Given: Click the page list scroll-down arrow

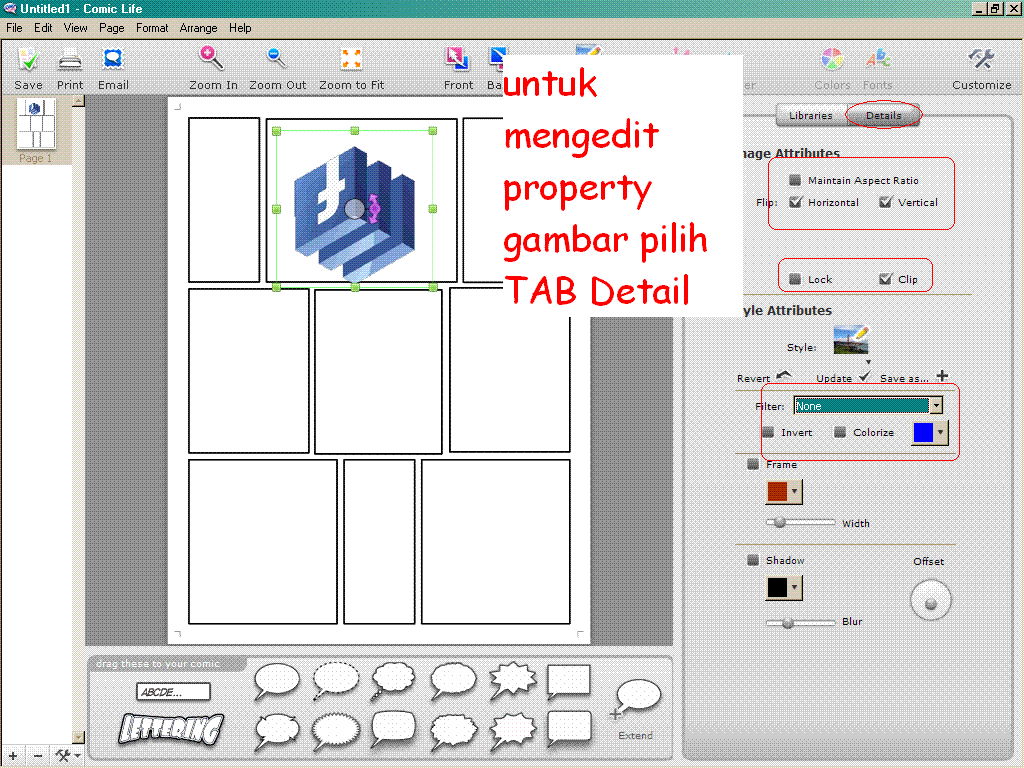Looking at the screenshot, I should 78,737.
